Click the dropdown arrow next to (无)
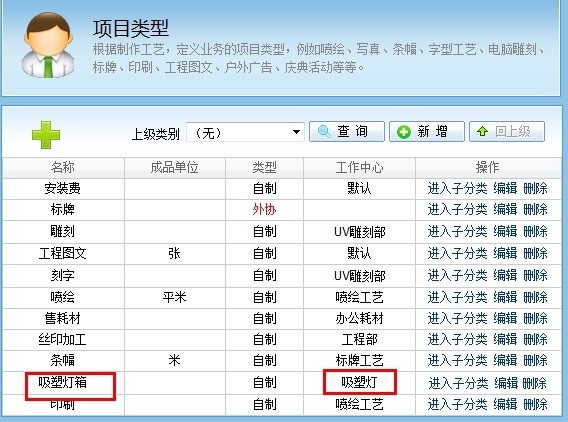Image resolution: width=568 pixels, height=422 pixels. coord(296,132)
